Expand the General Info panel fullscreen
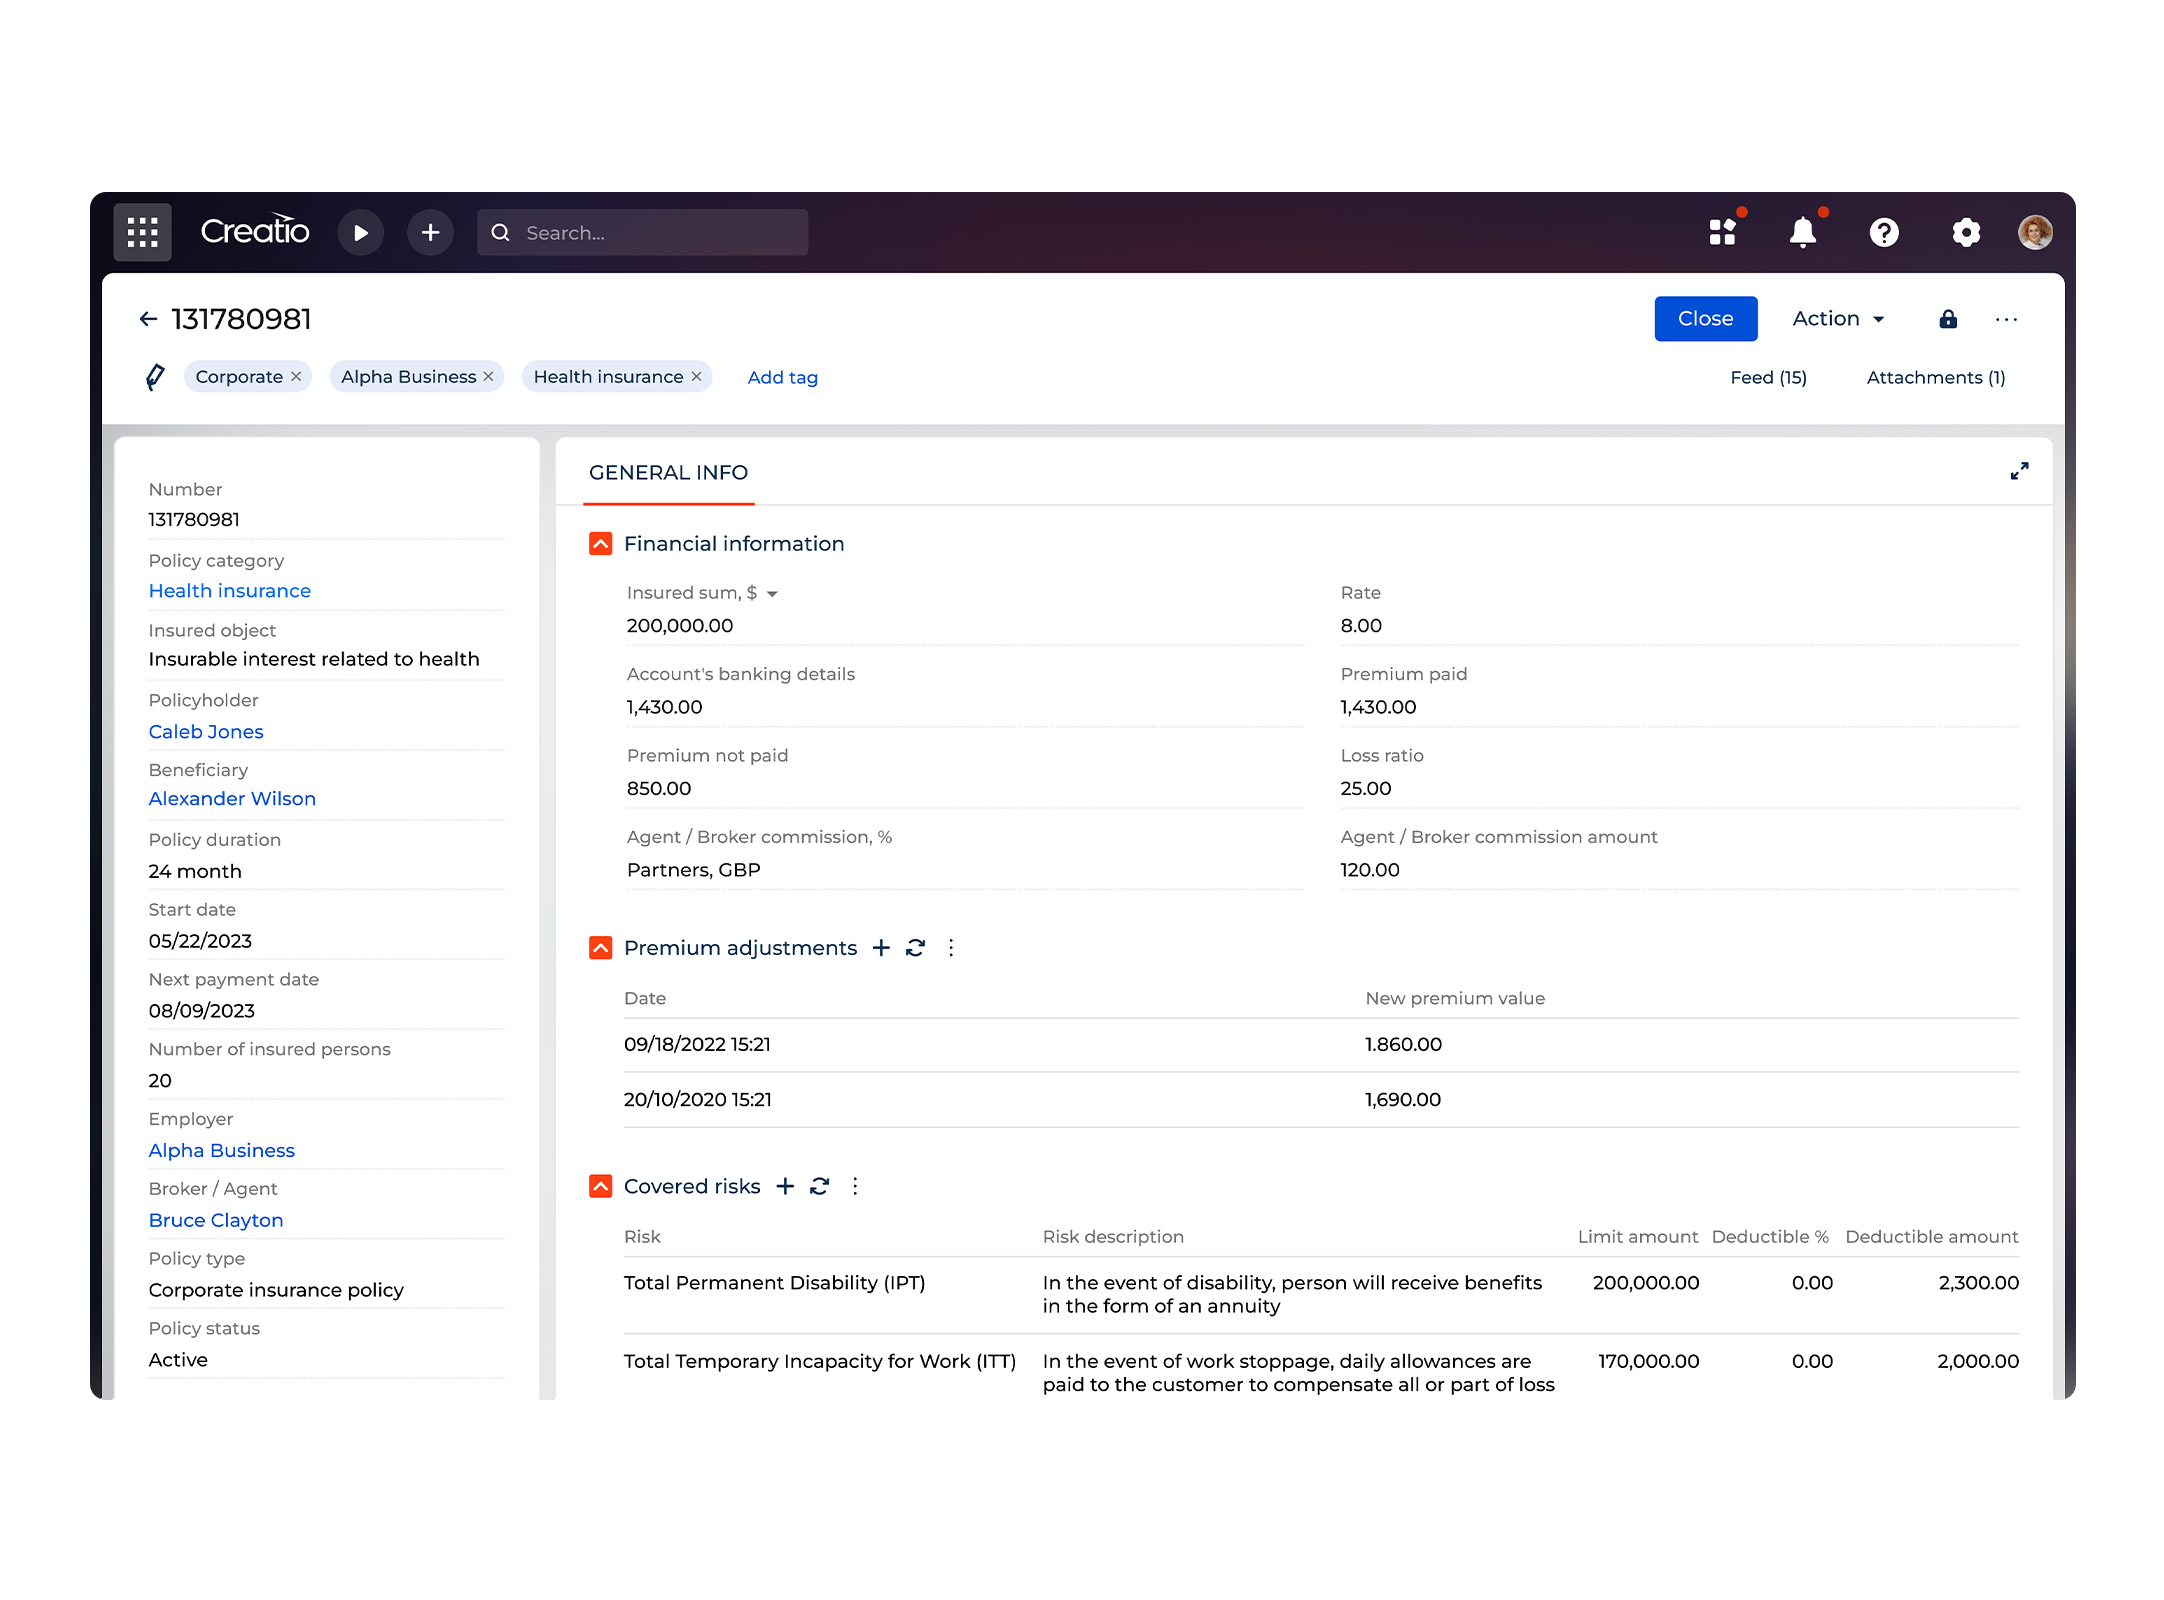The height and width of the screenshot is (1600, 2164). 2019,471
